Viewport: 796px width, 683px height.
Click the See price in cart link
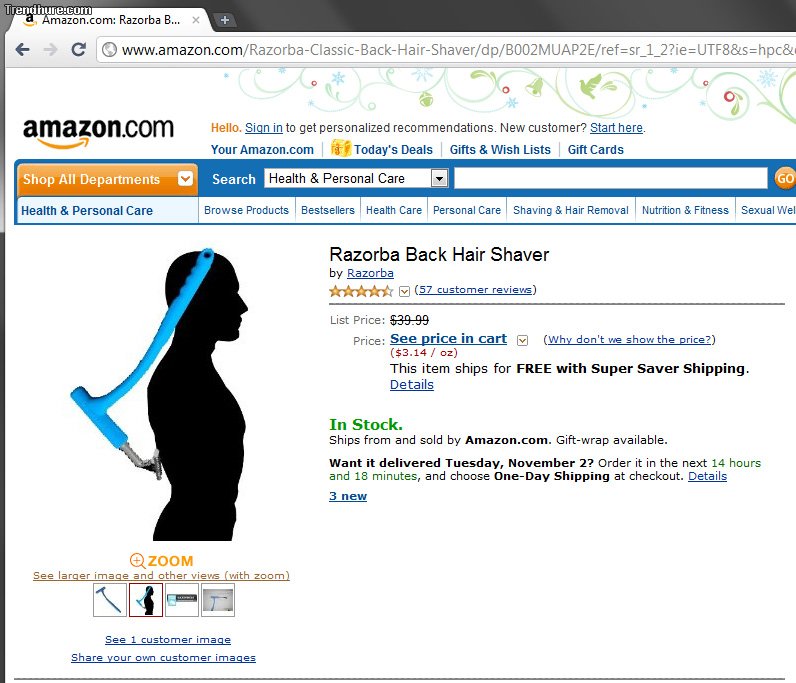(x=448, y=339)
